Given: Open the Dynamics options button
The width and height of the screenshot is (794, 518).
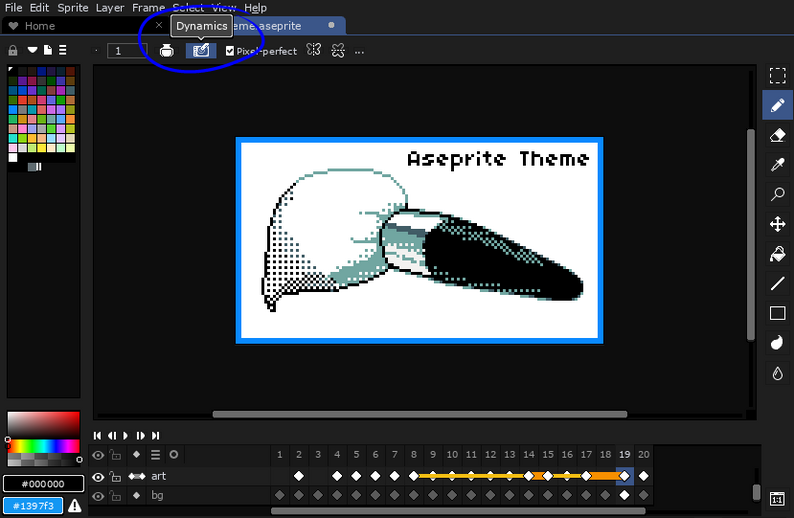Looking at the screenshot, I should click(x=201, y=51).
